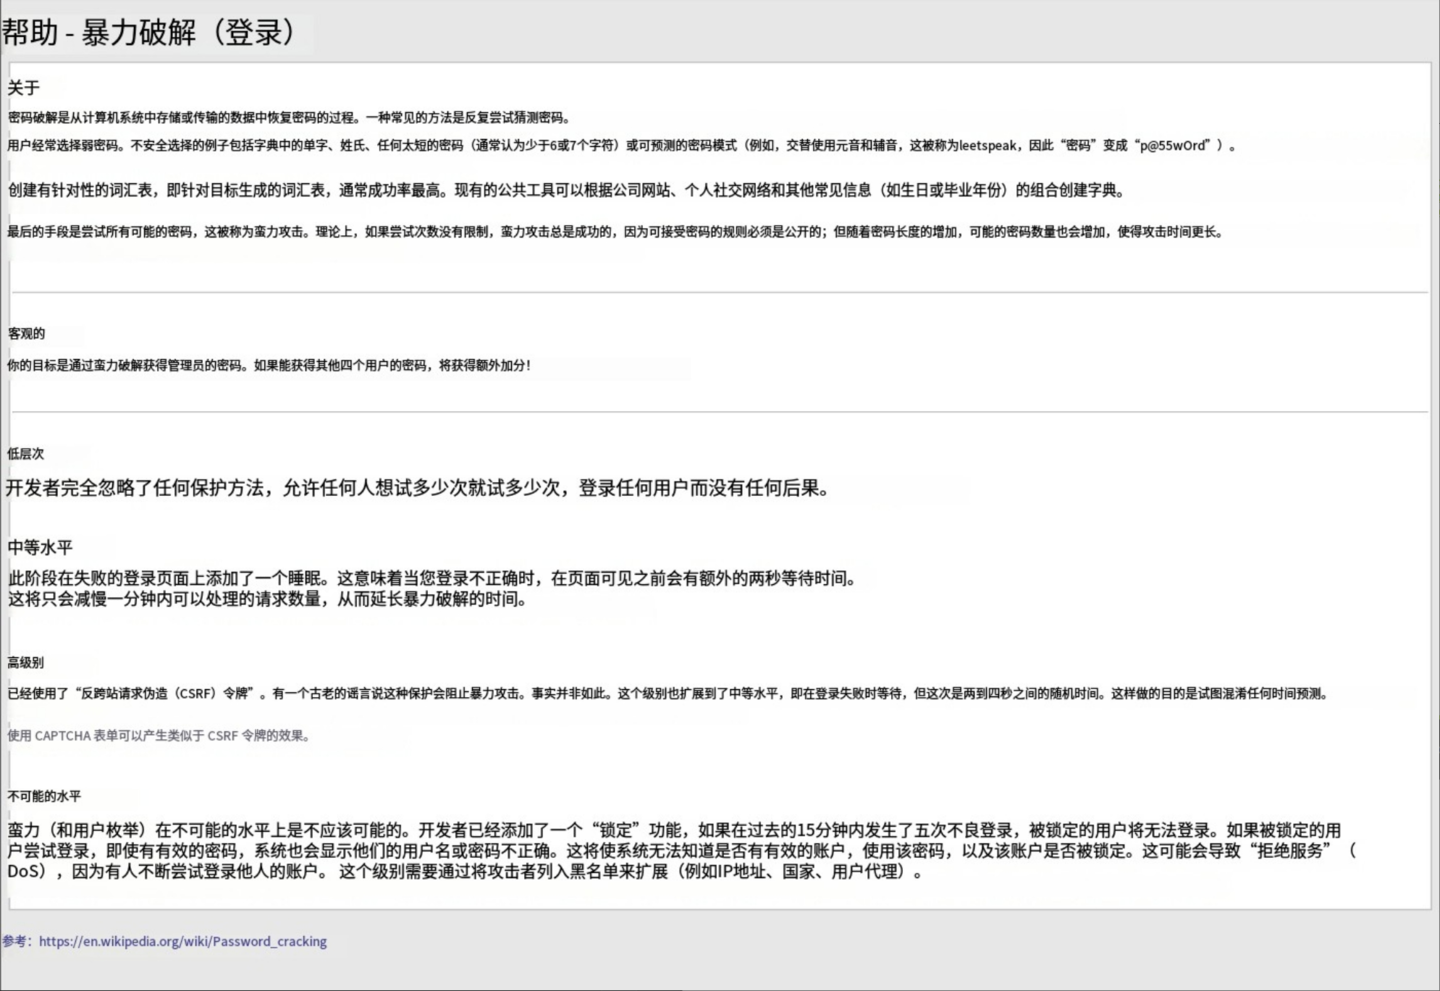Click the 中等水平 level heading
Viewport: 1440px width, 991px height.
point(40,548)
